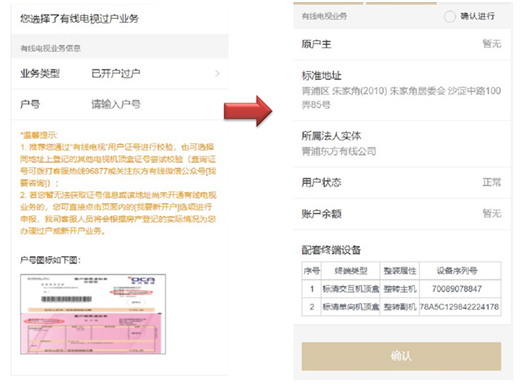Image resolution: width=524 pixels, height=384 pixels.
Task: Click the 业务类型 label
Action: 40,74
